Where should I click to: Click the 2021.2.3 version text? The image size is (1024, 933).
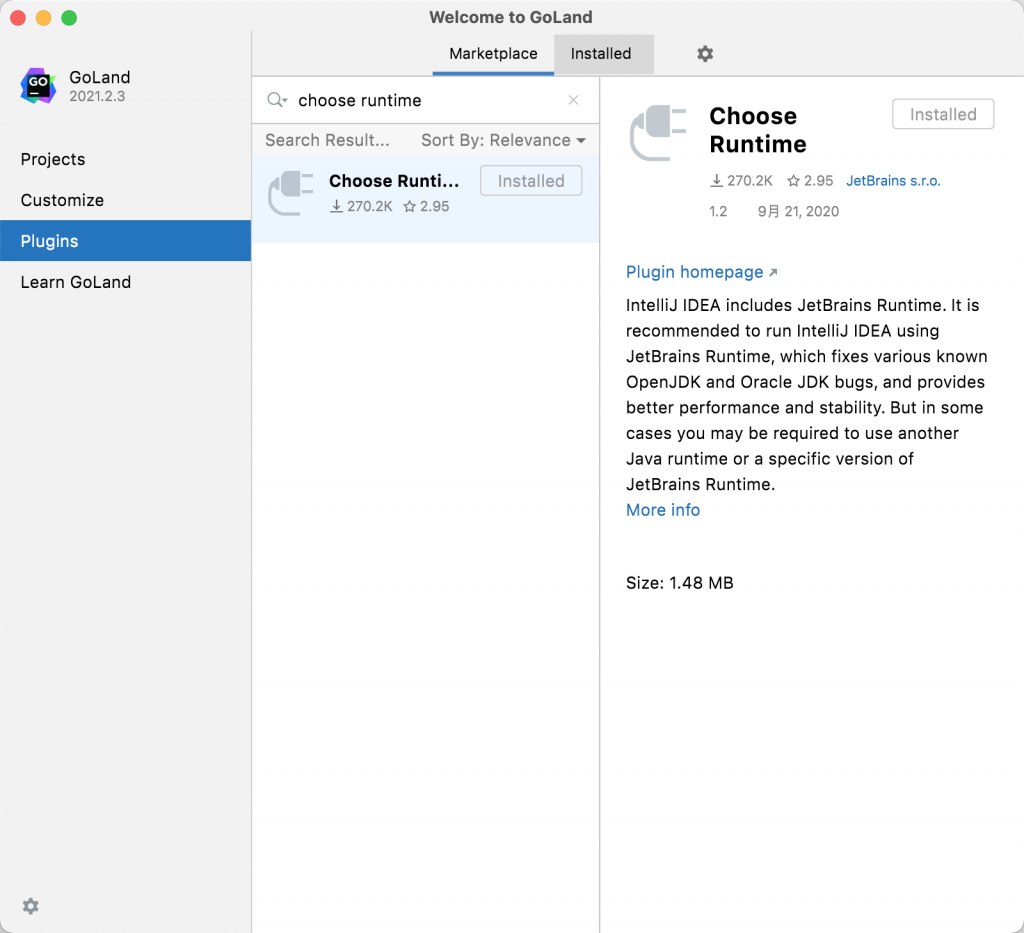point(97,96)
